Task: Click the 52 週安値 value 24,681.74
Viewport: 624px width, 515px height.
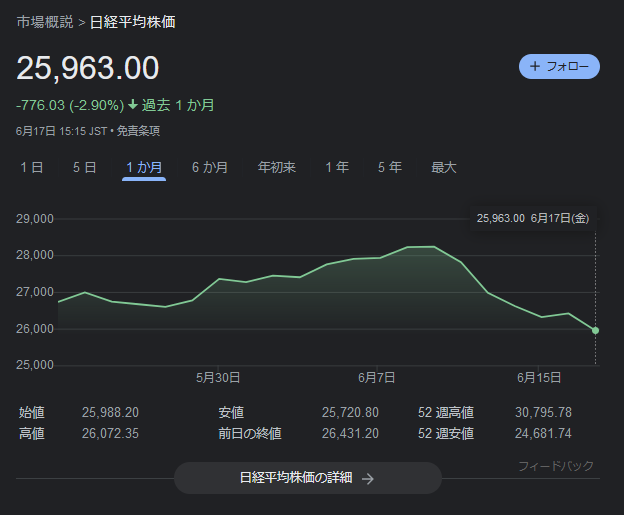Action: pyautogui.click(x=543, y=433)
